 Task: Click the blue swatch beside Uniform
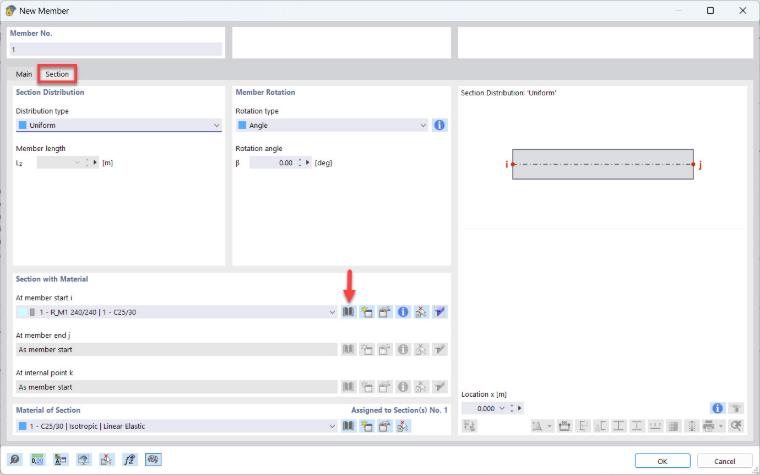coord(22,125)
